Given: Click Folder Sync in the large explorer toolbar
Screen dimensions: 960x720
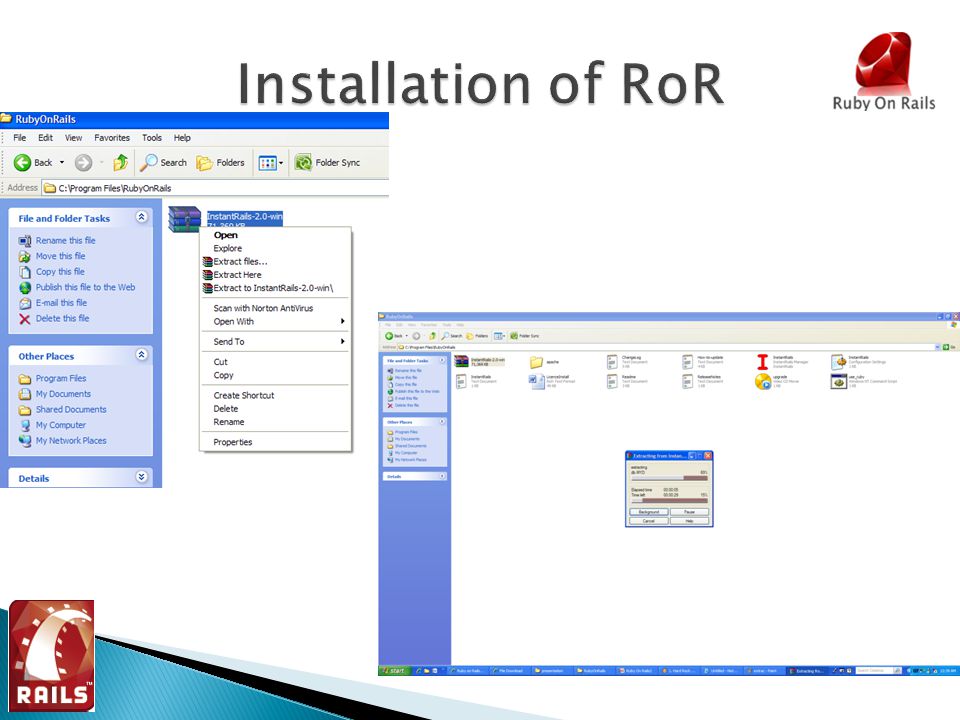Looking at the screenshot, I should point(327,162).
